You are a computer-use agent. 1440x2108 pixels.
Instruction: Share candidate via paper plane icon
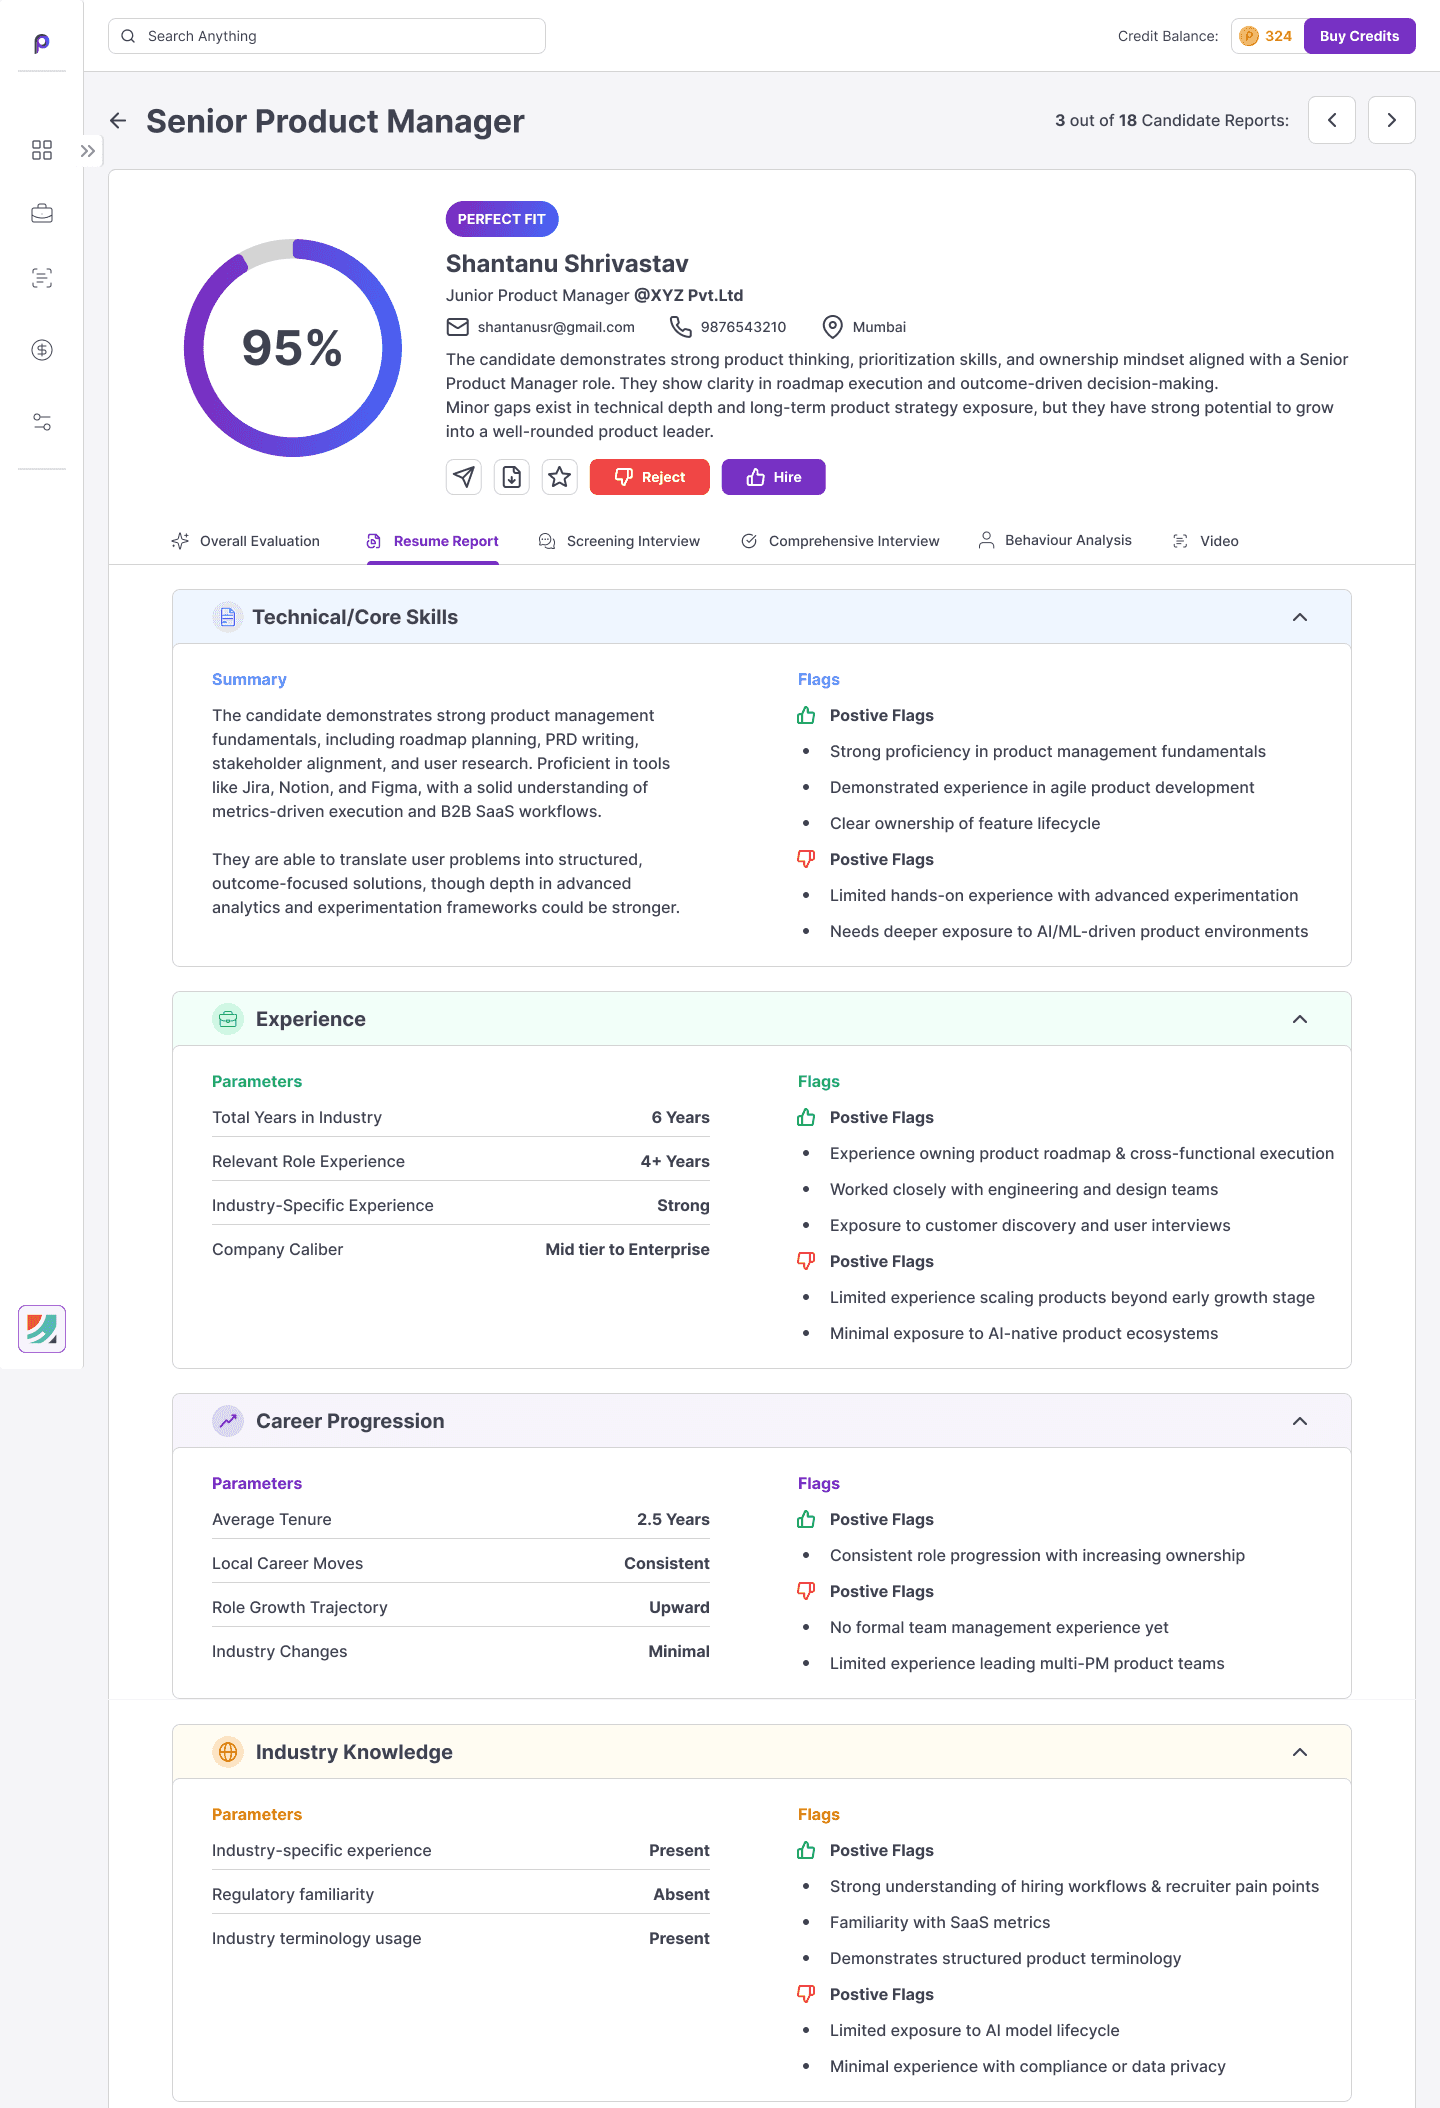coord(464,477)
